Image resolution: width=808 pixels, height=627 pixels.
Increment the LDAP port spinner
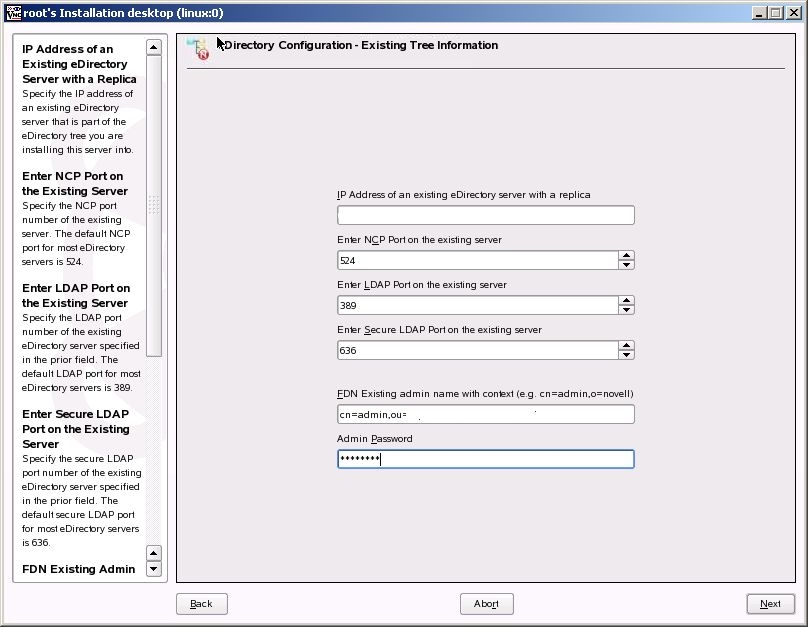coord(626,301)
